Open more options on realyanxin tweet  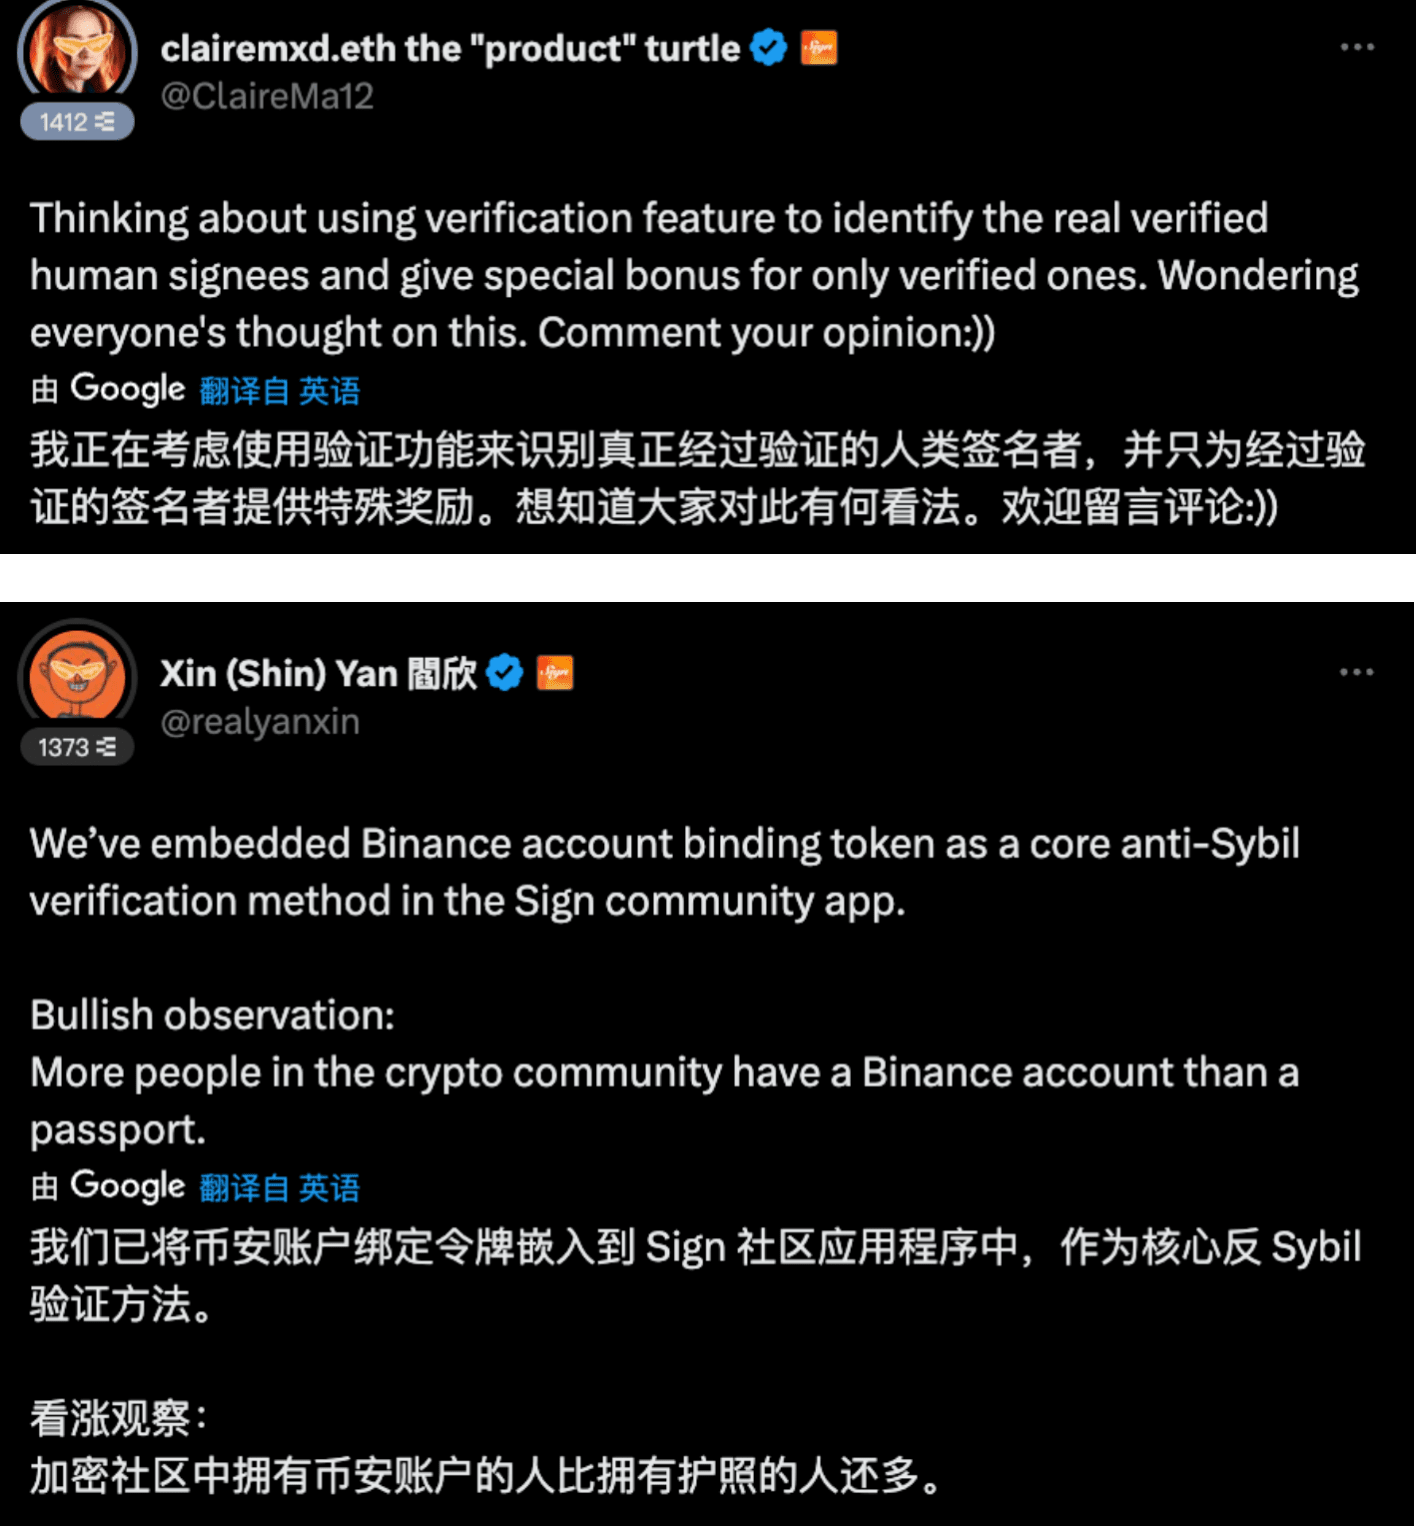point(1357,672)
